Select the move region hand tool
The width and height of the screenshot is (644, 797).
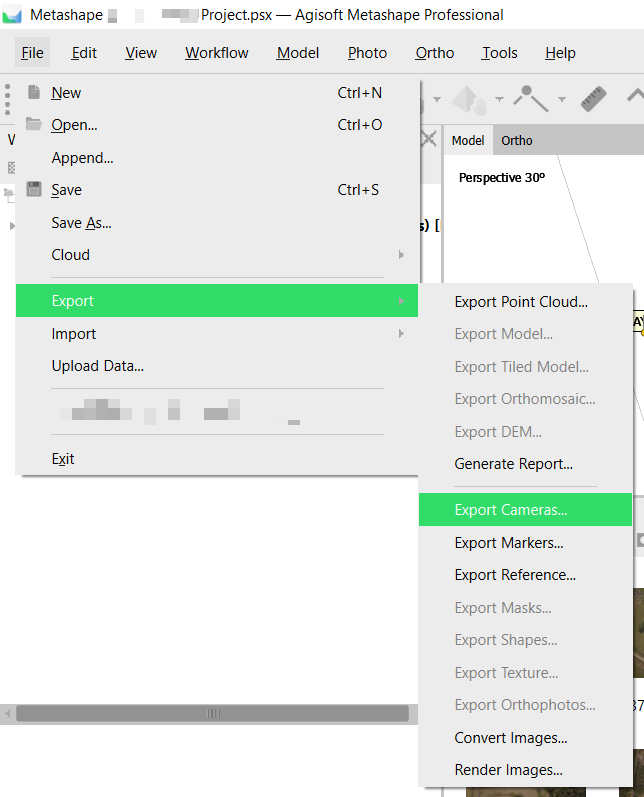click(469, 100)
